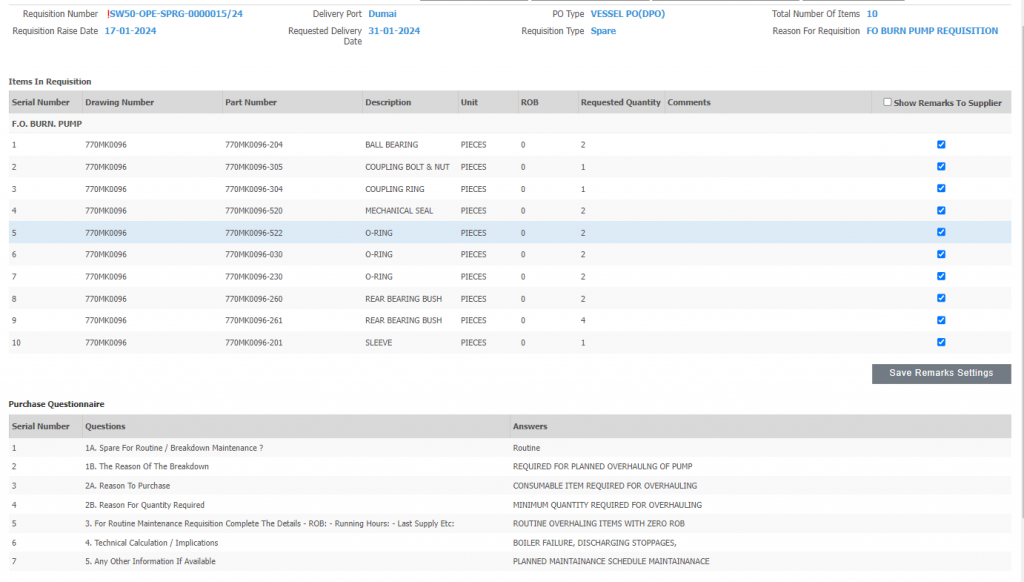Select the VESSEL PO(DPO) type value
This screenshot has height=582, width=1024.
(x=627, y=15)
